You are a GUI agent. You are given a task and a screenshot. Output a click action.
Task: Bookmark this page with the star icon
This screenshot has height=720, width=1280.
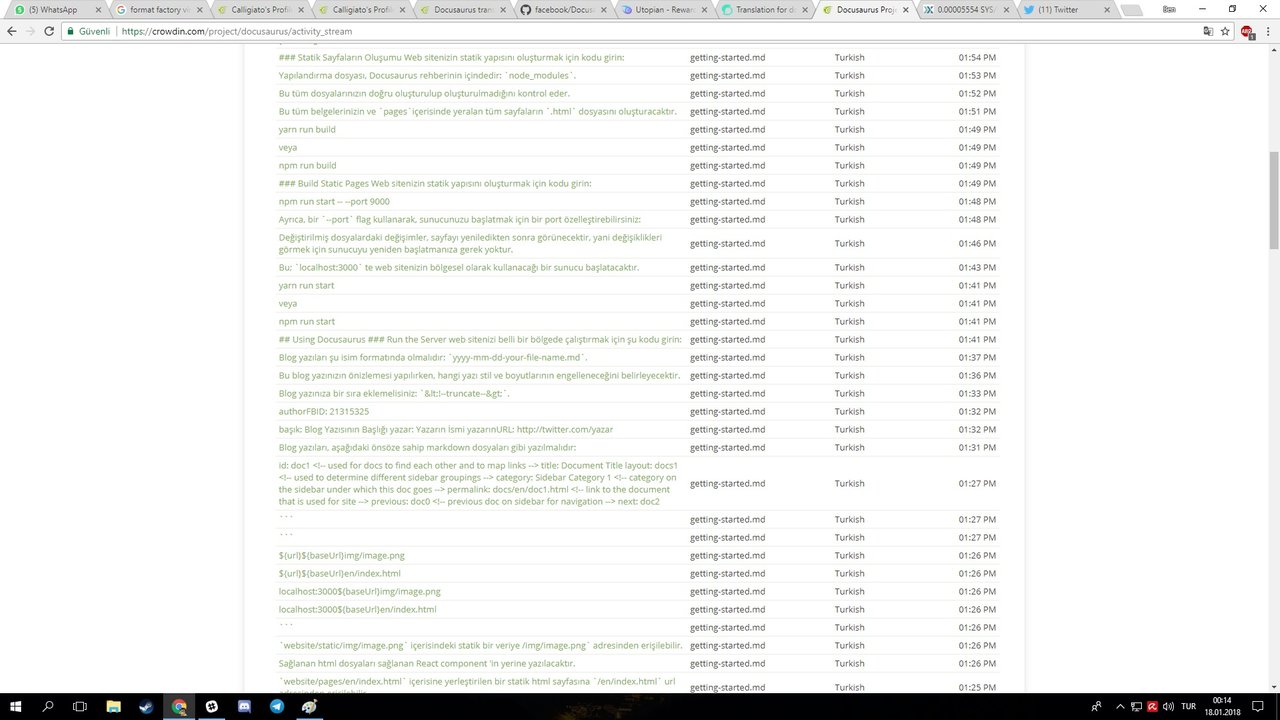[x=1225, y=31]
